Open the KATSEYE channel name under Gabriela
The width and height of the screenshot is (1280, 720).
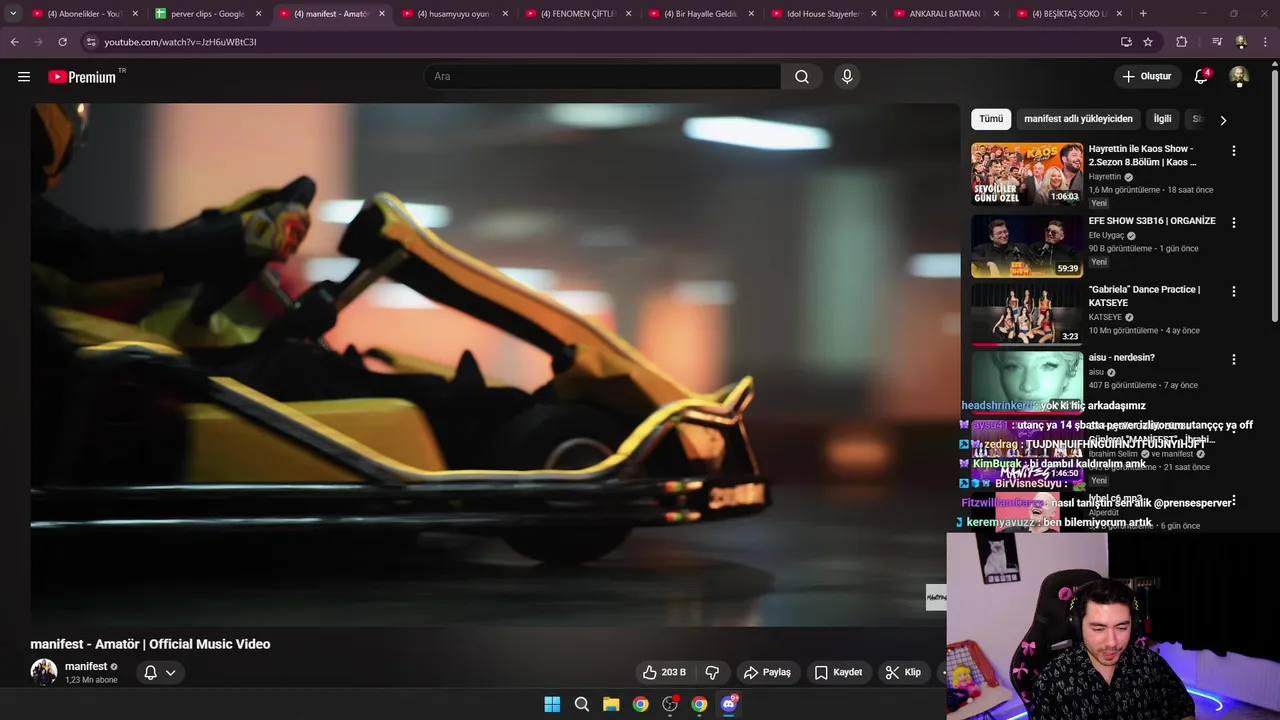1105,317
